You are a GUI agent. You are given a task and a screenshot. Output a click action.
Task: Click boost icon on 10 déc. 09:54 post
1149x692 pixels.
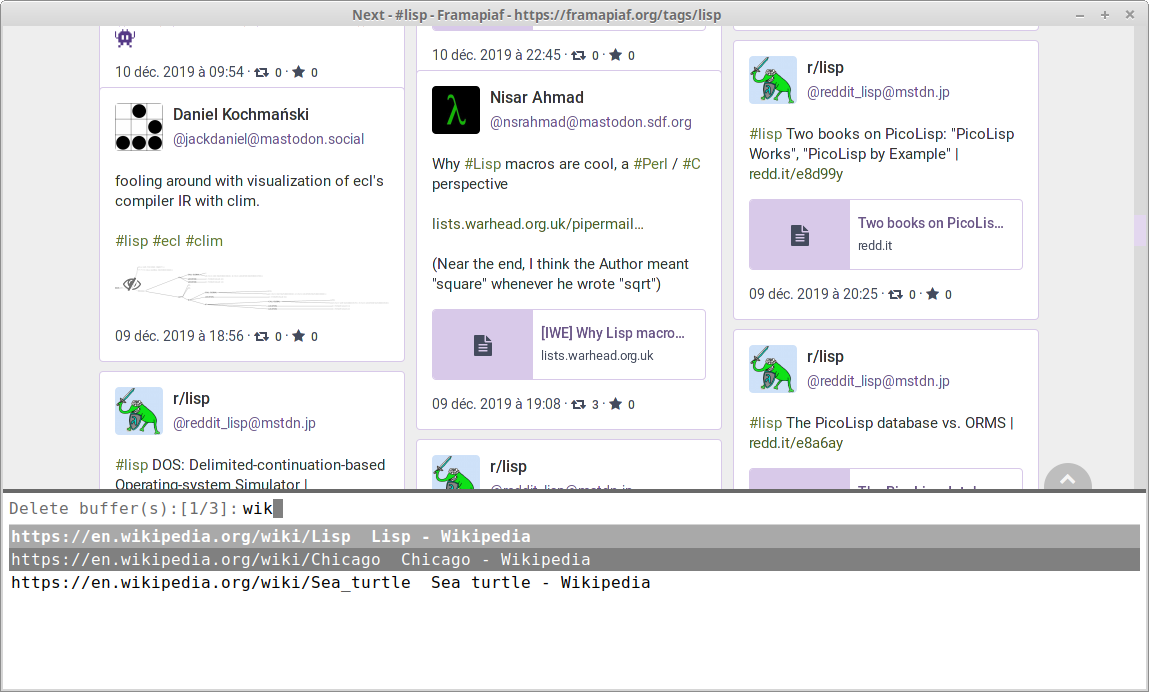(262, 72)
